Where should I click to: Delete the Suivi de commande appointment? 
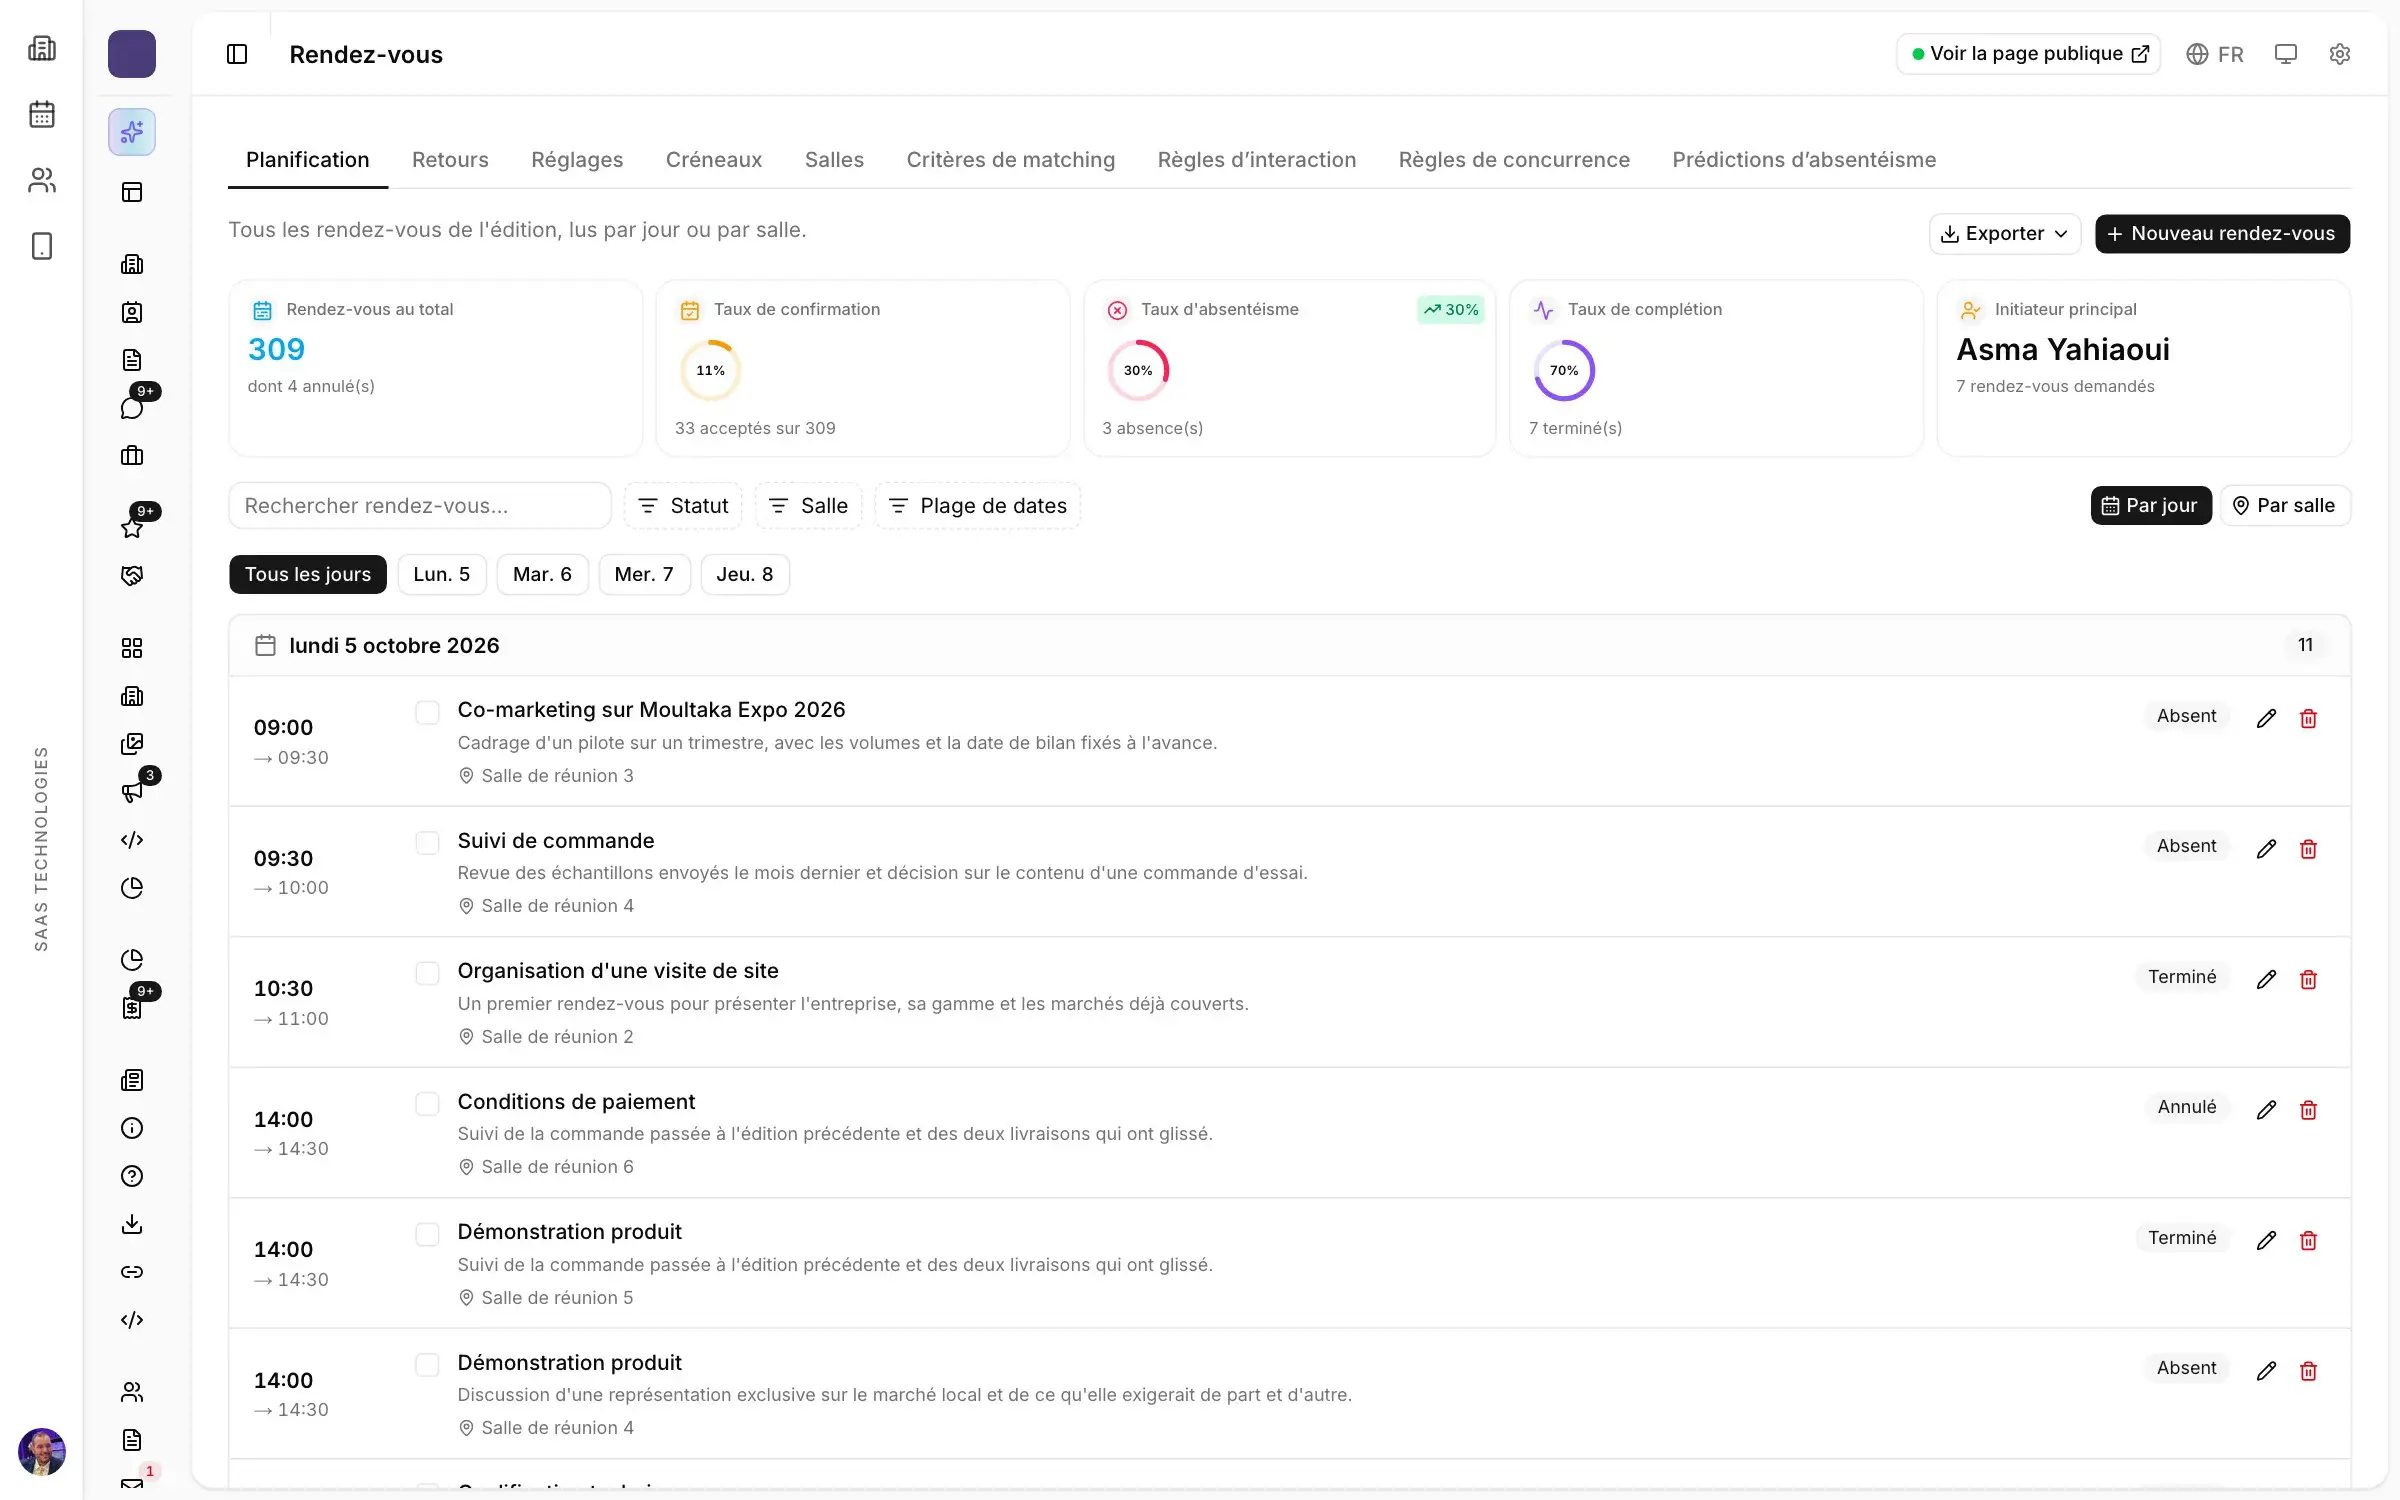(x=2308, y=849)
